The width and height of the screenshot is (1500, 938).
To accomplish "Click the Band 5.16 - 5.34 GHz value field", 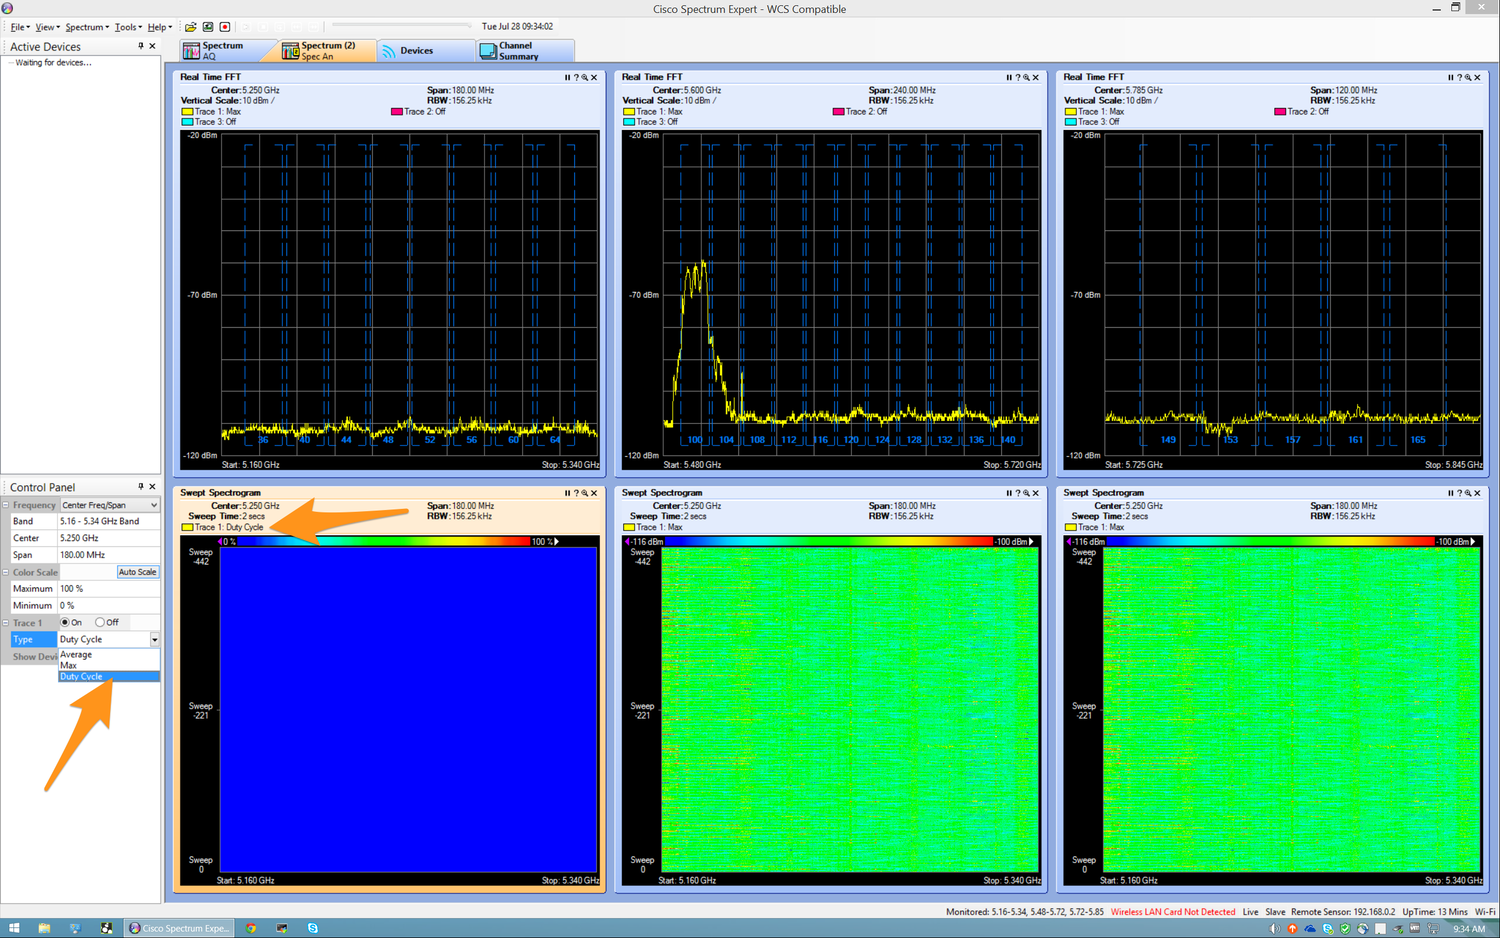I will coord(109,521).
